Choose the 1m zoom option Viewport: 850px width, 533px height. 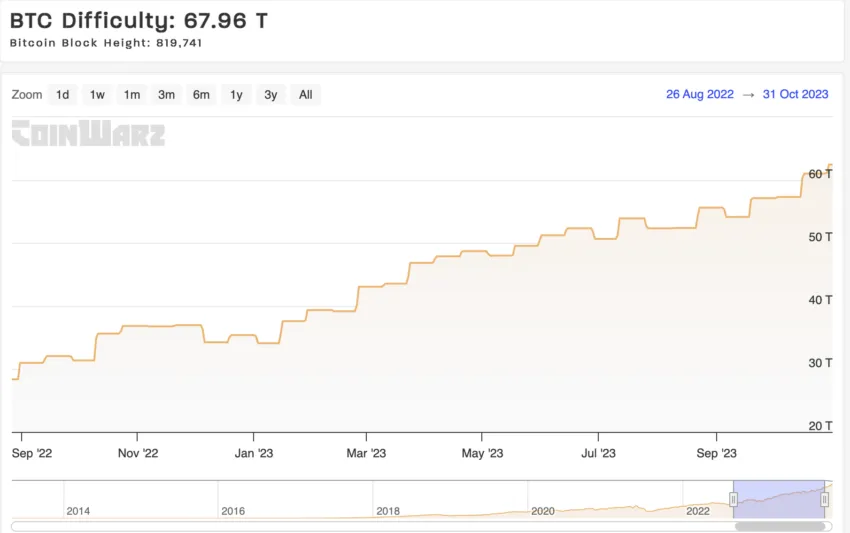132,95
